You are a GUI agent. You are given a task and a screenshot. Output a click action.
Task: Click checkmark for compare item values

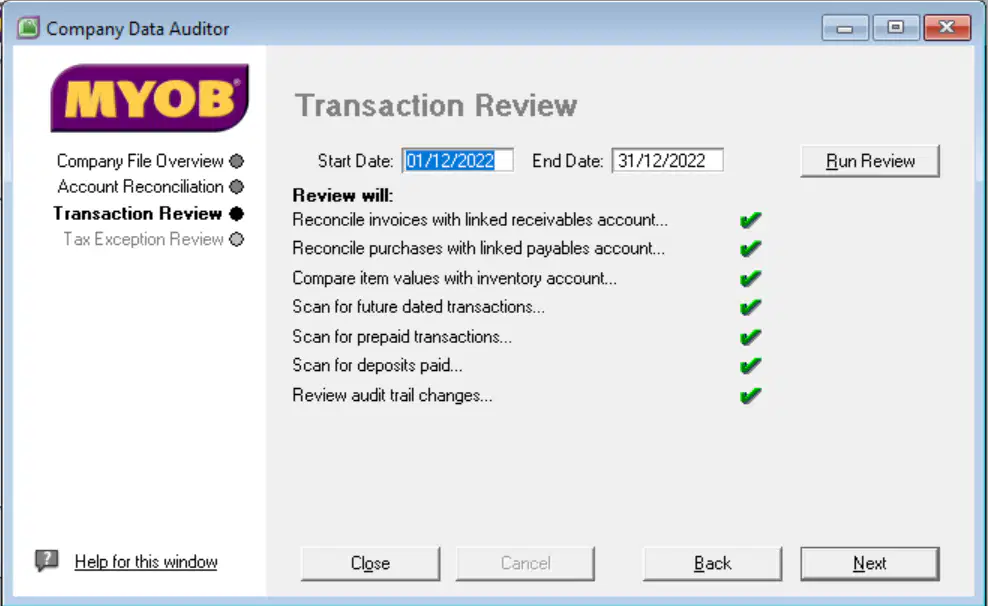click(x=750, y=278)
